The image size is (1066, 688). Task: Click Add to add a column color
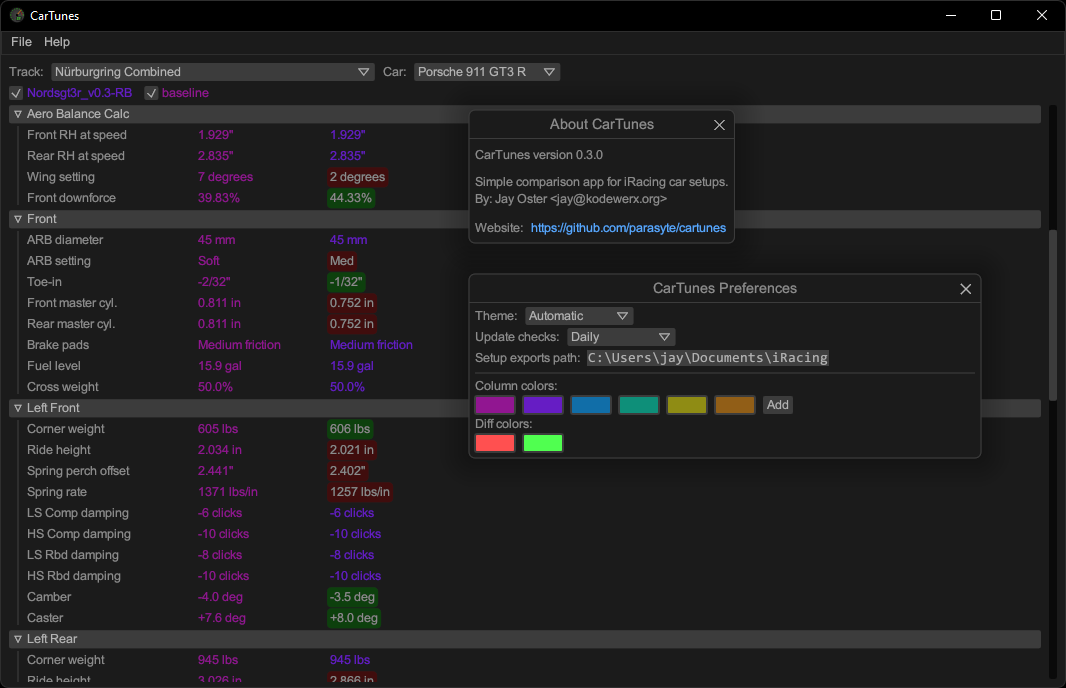[x=778, y=405]
